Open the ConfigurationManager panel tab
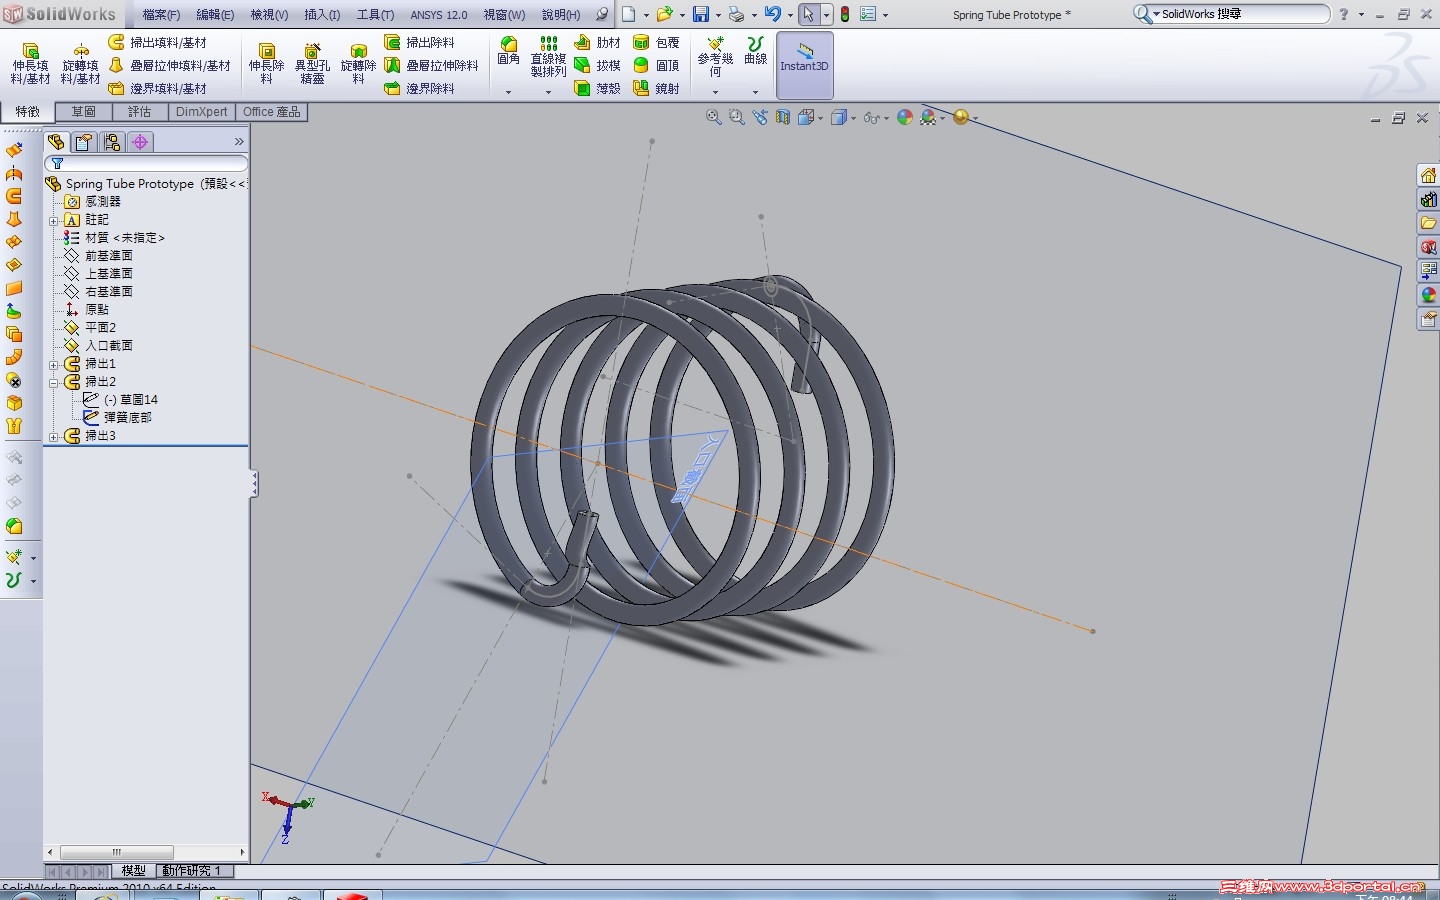Screen dimensions: 1440x900 (112, 142)
